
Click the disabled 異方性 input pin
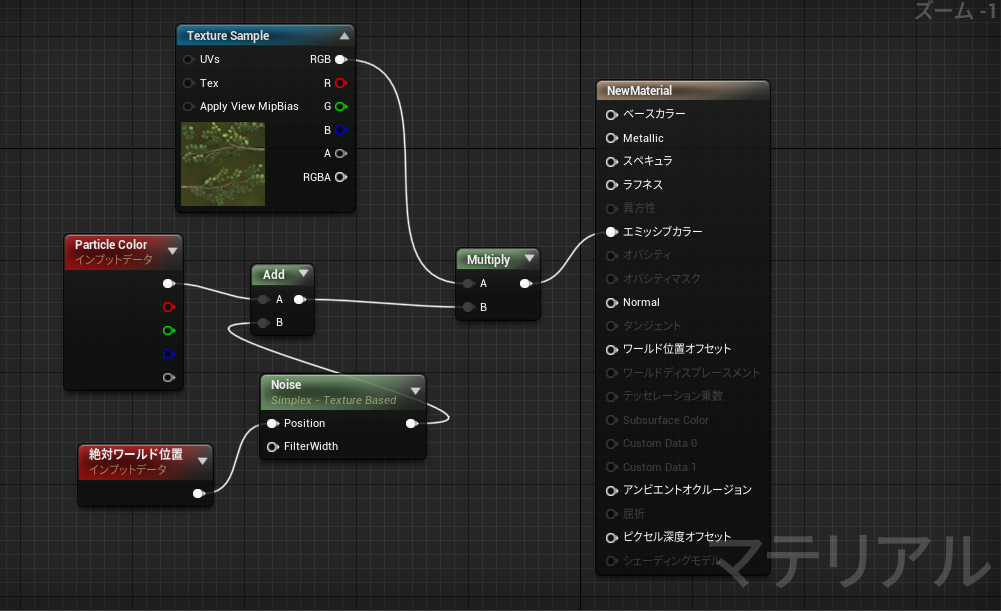pyautogui.click(x=612, y=209)
